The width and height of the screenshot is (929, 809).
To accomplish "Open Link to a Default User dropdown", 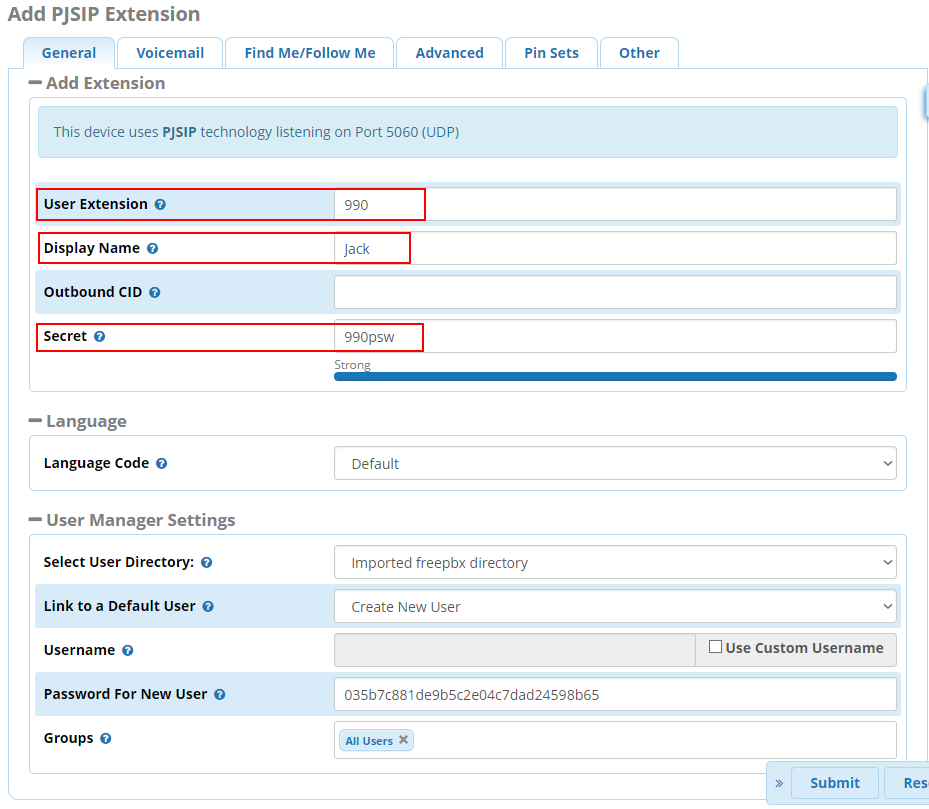I will pyautogui.click(x=615, y=607).
